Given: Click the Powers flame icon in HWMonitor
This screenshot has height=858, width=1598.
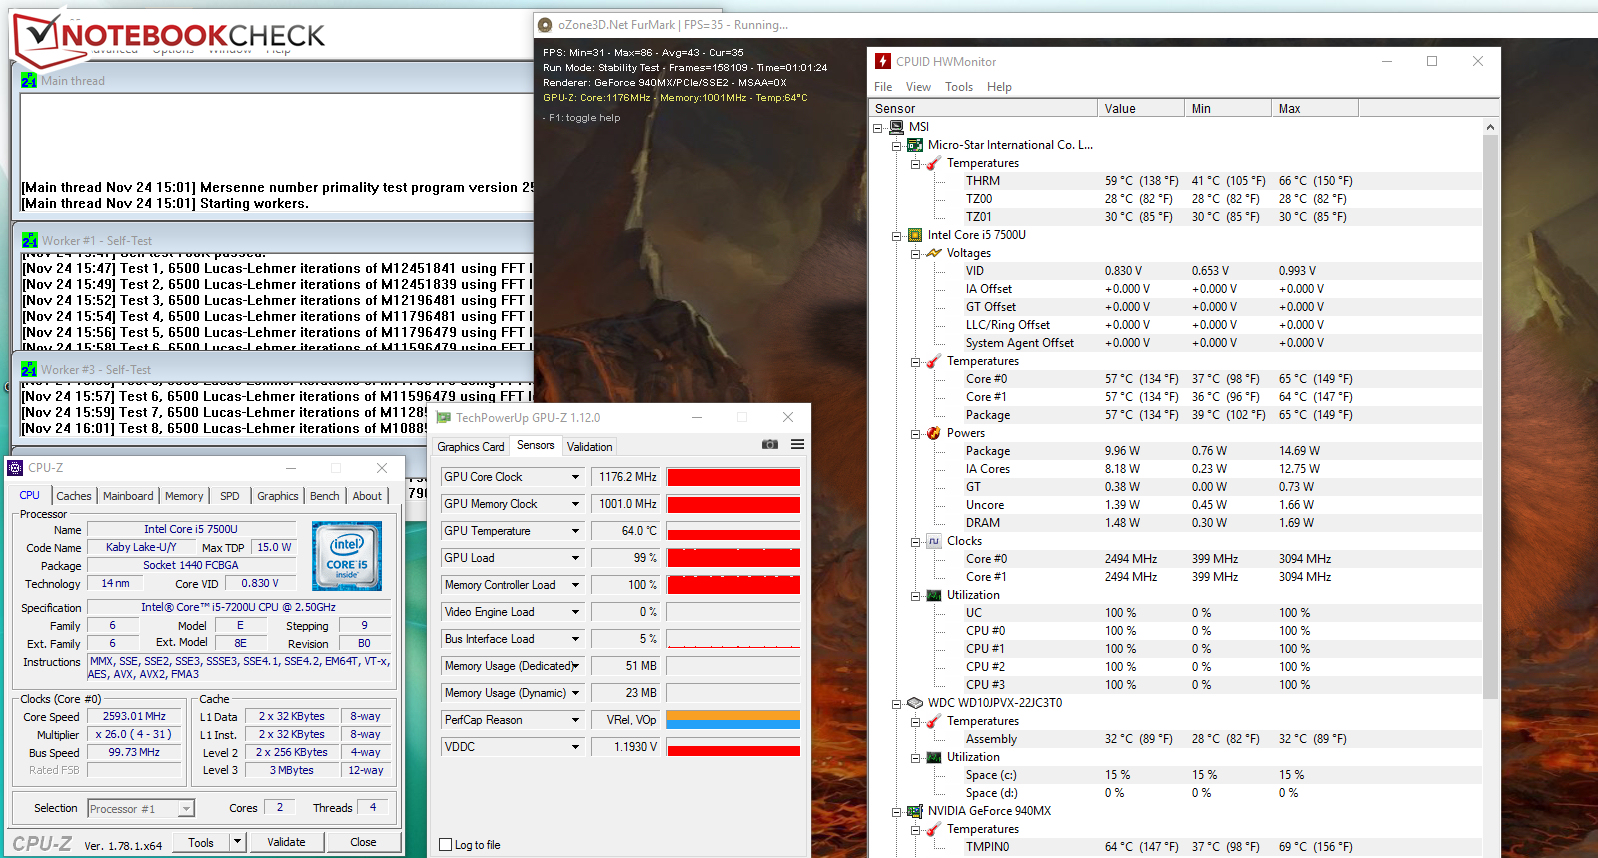Looking at the screenshot, I should coord(934,433).
